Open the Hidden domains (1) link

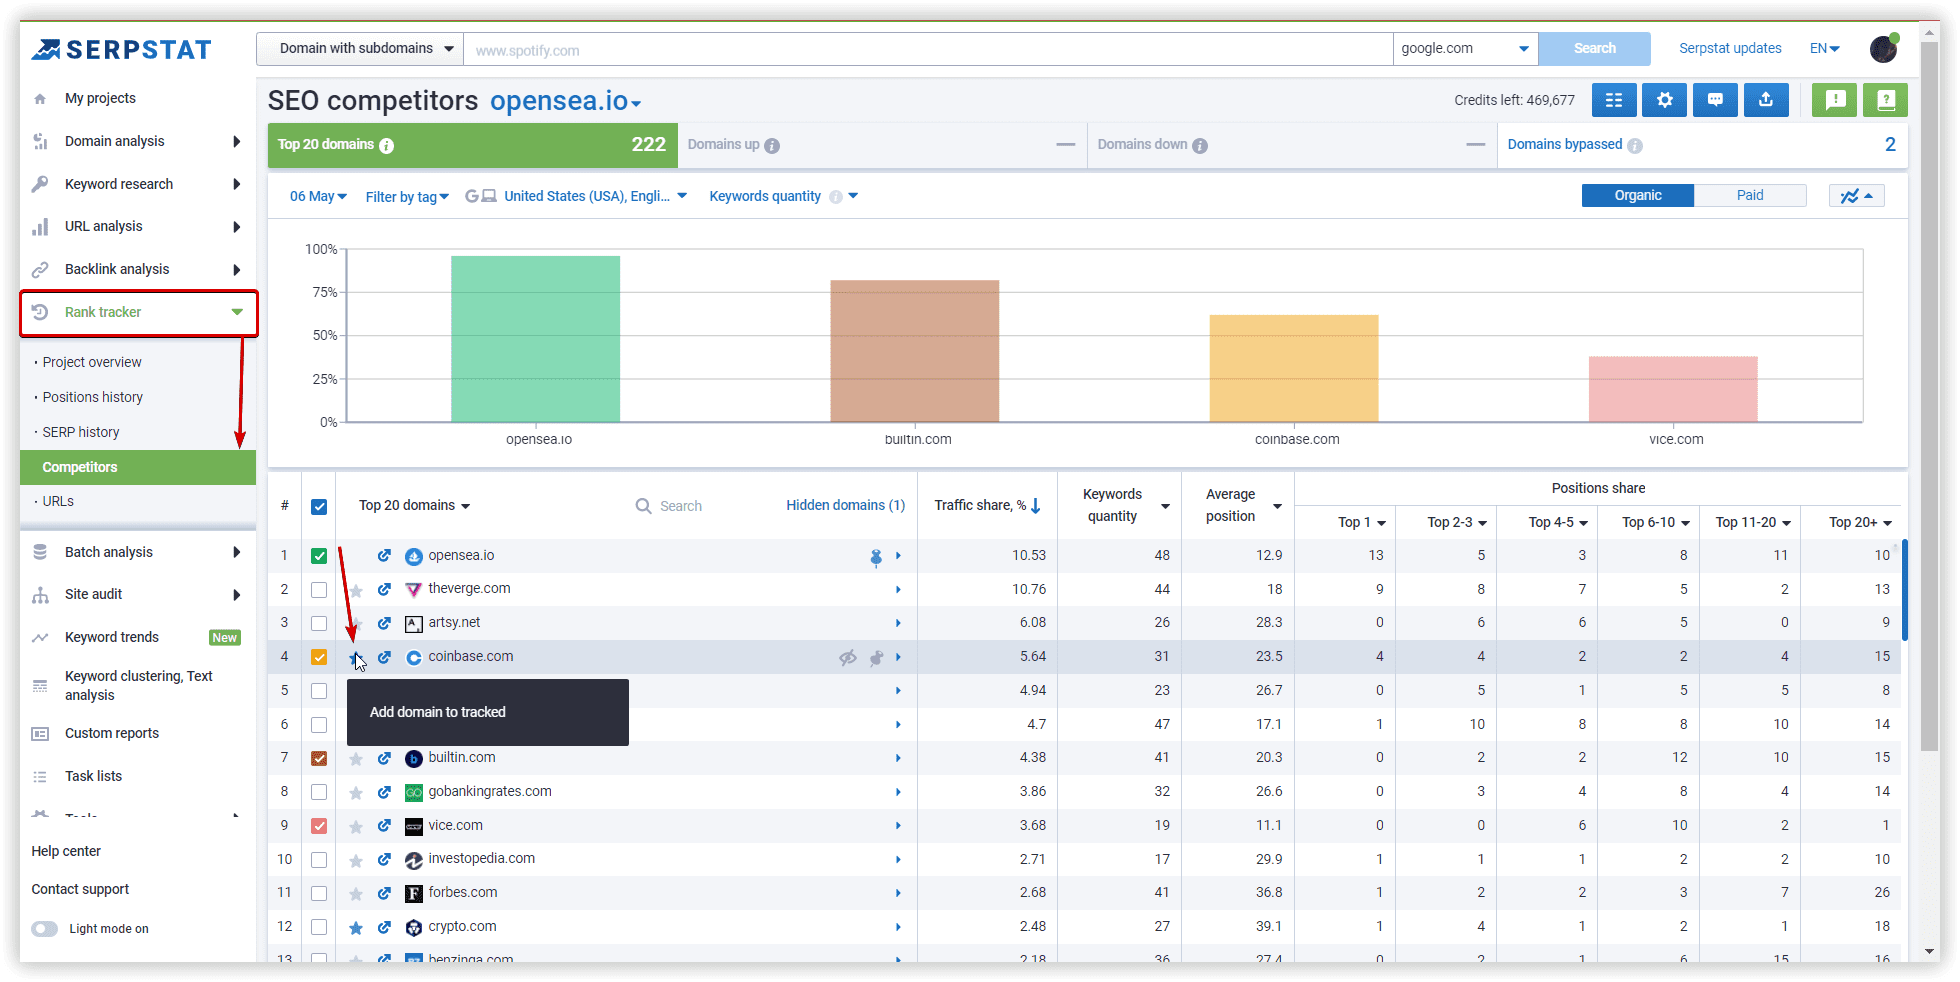[x=845, y=506]
